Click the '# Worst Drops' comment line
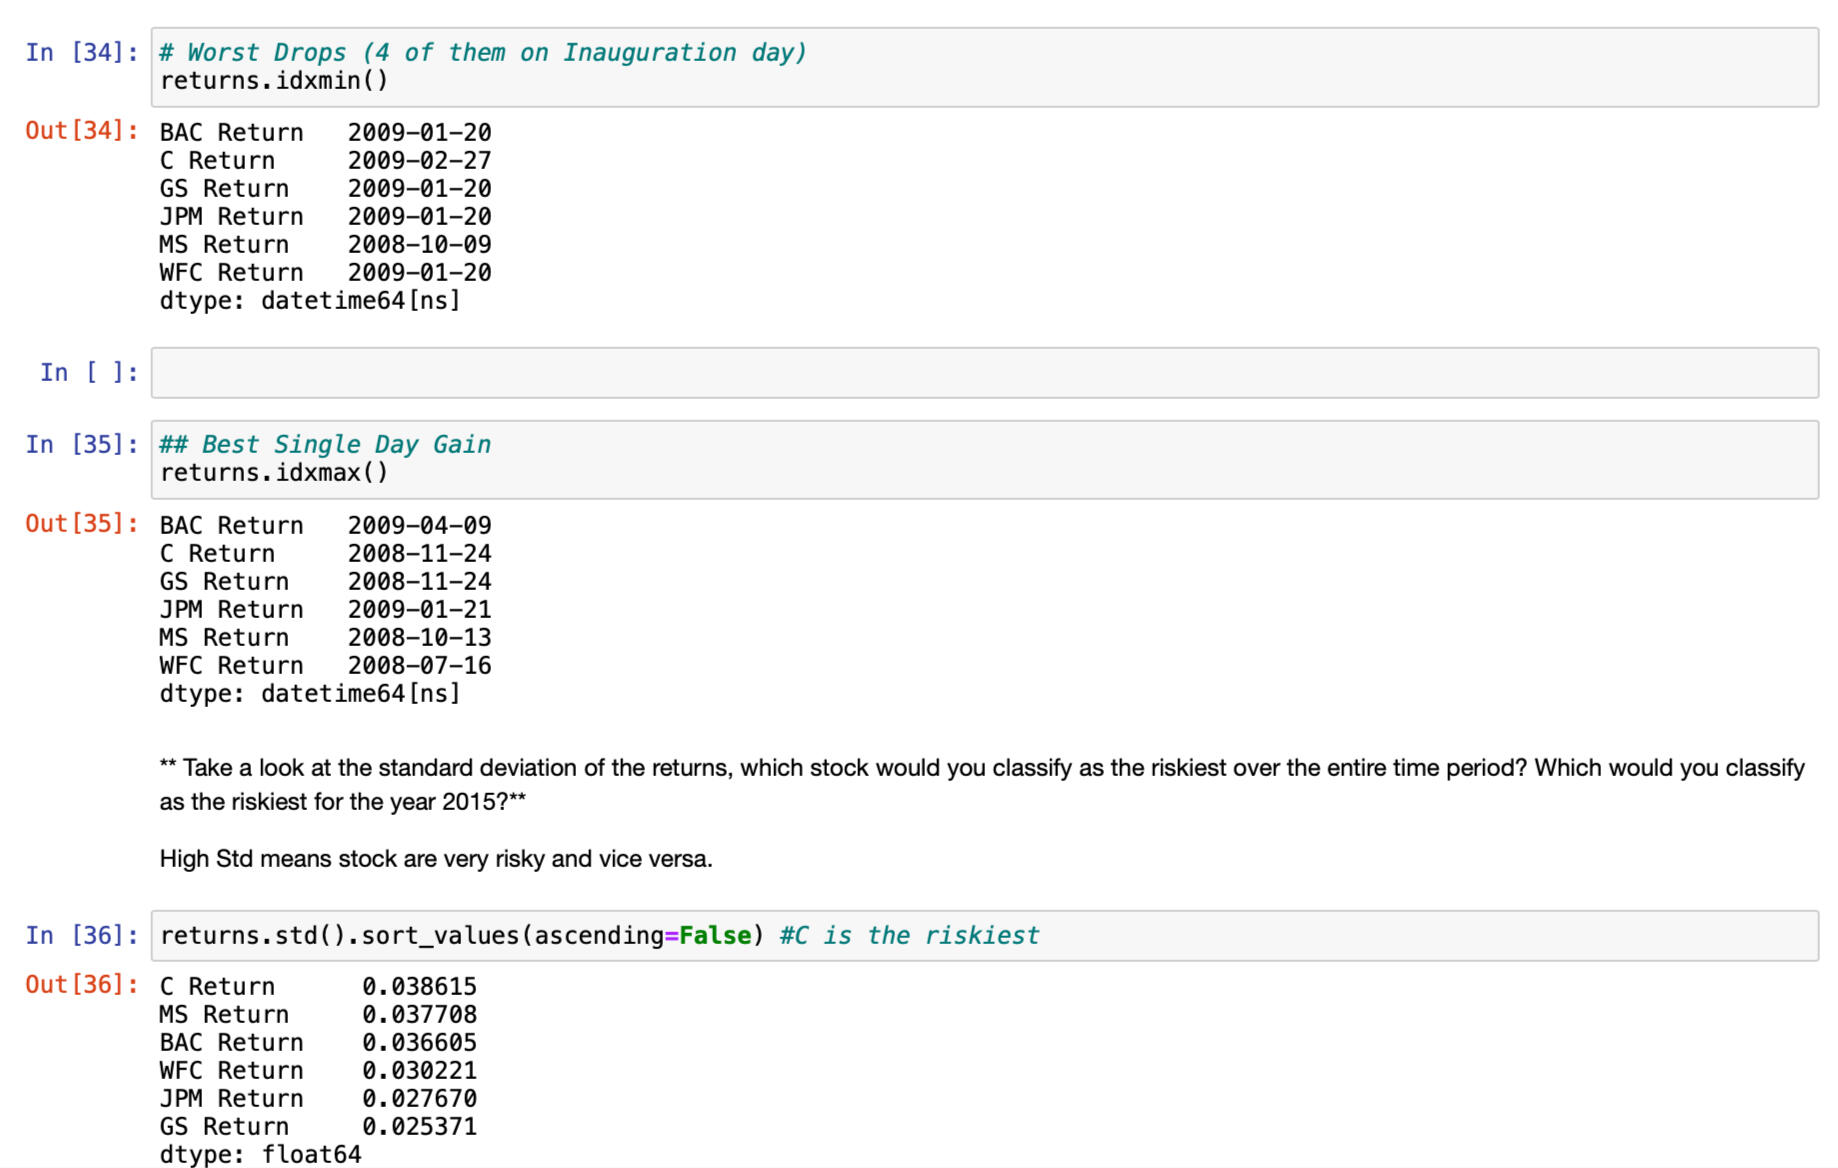Image resolution: width=1838 pixels, height=1168 pixels. [x=482, y=53]
